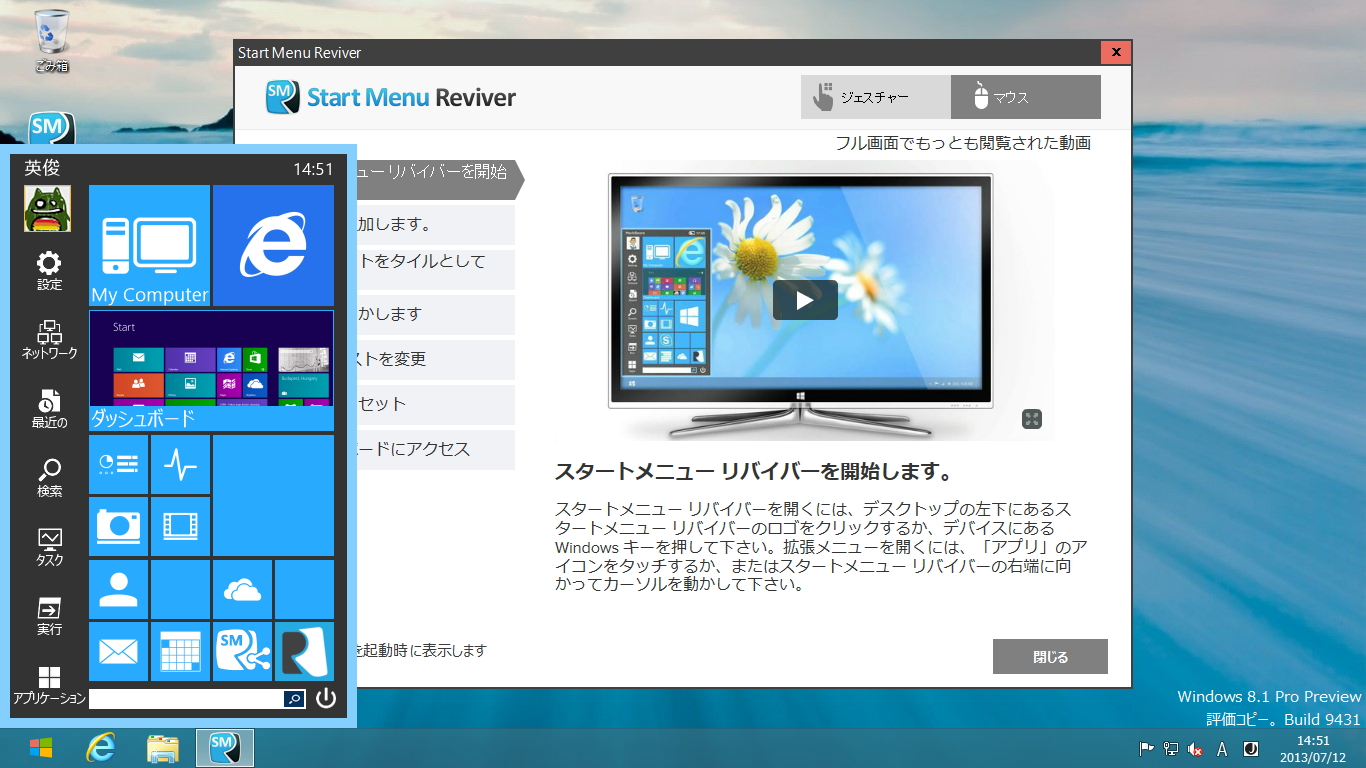This screenshot has height=768, width=1366.
Task: Switch to the ジェスチャー tab
Action: tap(875, 97)
